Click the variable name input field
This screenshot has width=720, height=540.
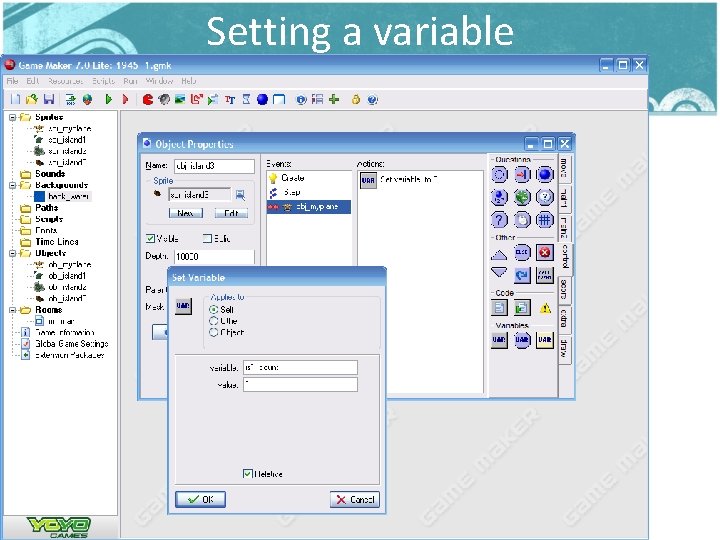pyautogui.click(x=300, y=367)
